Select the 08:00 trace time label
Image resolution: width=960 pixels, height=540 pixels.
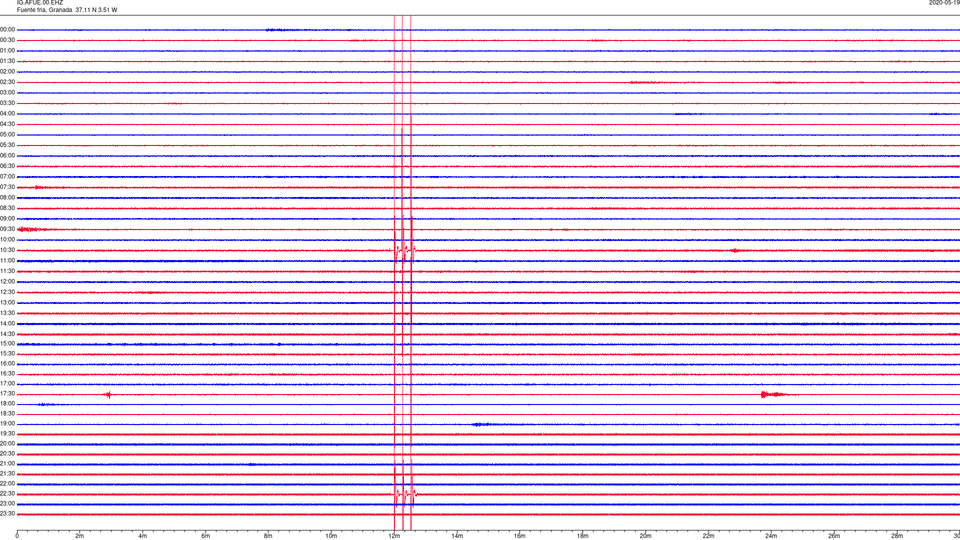coord(8,198)
